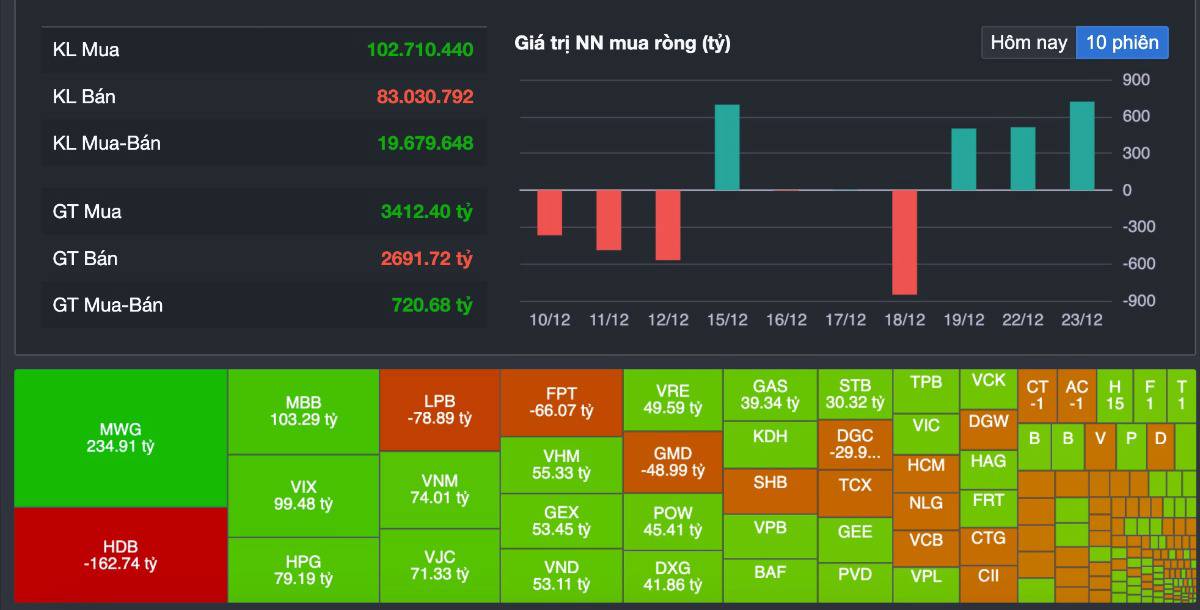Click the GT Mua value 3412.40 tỷ
The width and height of the screenshot is (1200, 610).
point(427,211)
